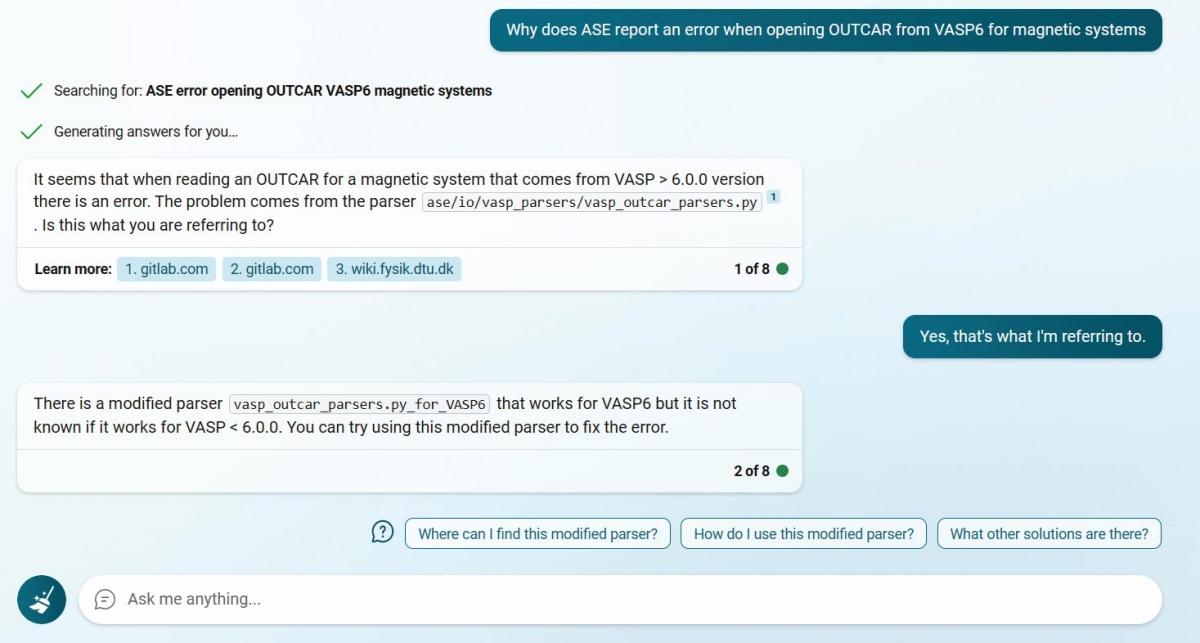
Task: Click the green dot beside '1 of 8'
Action: click(x=782, y=269)
